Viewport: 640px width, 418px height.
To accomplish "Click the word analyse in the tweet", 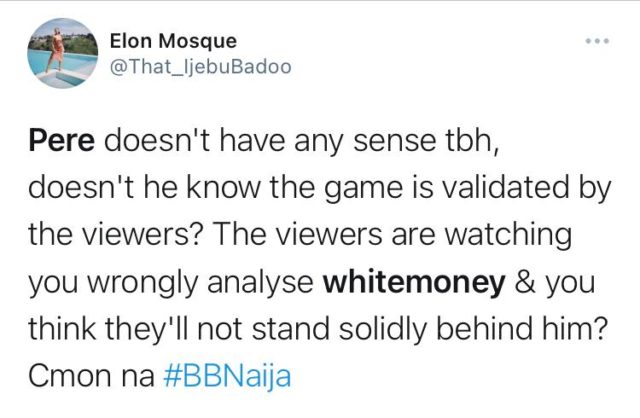I will pyautogui.click(x=260, y=283).
